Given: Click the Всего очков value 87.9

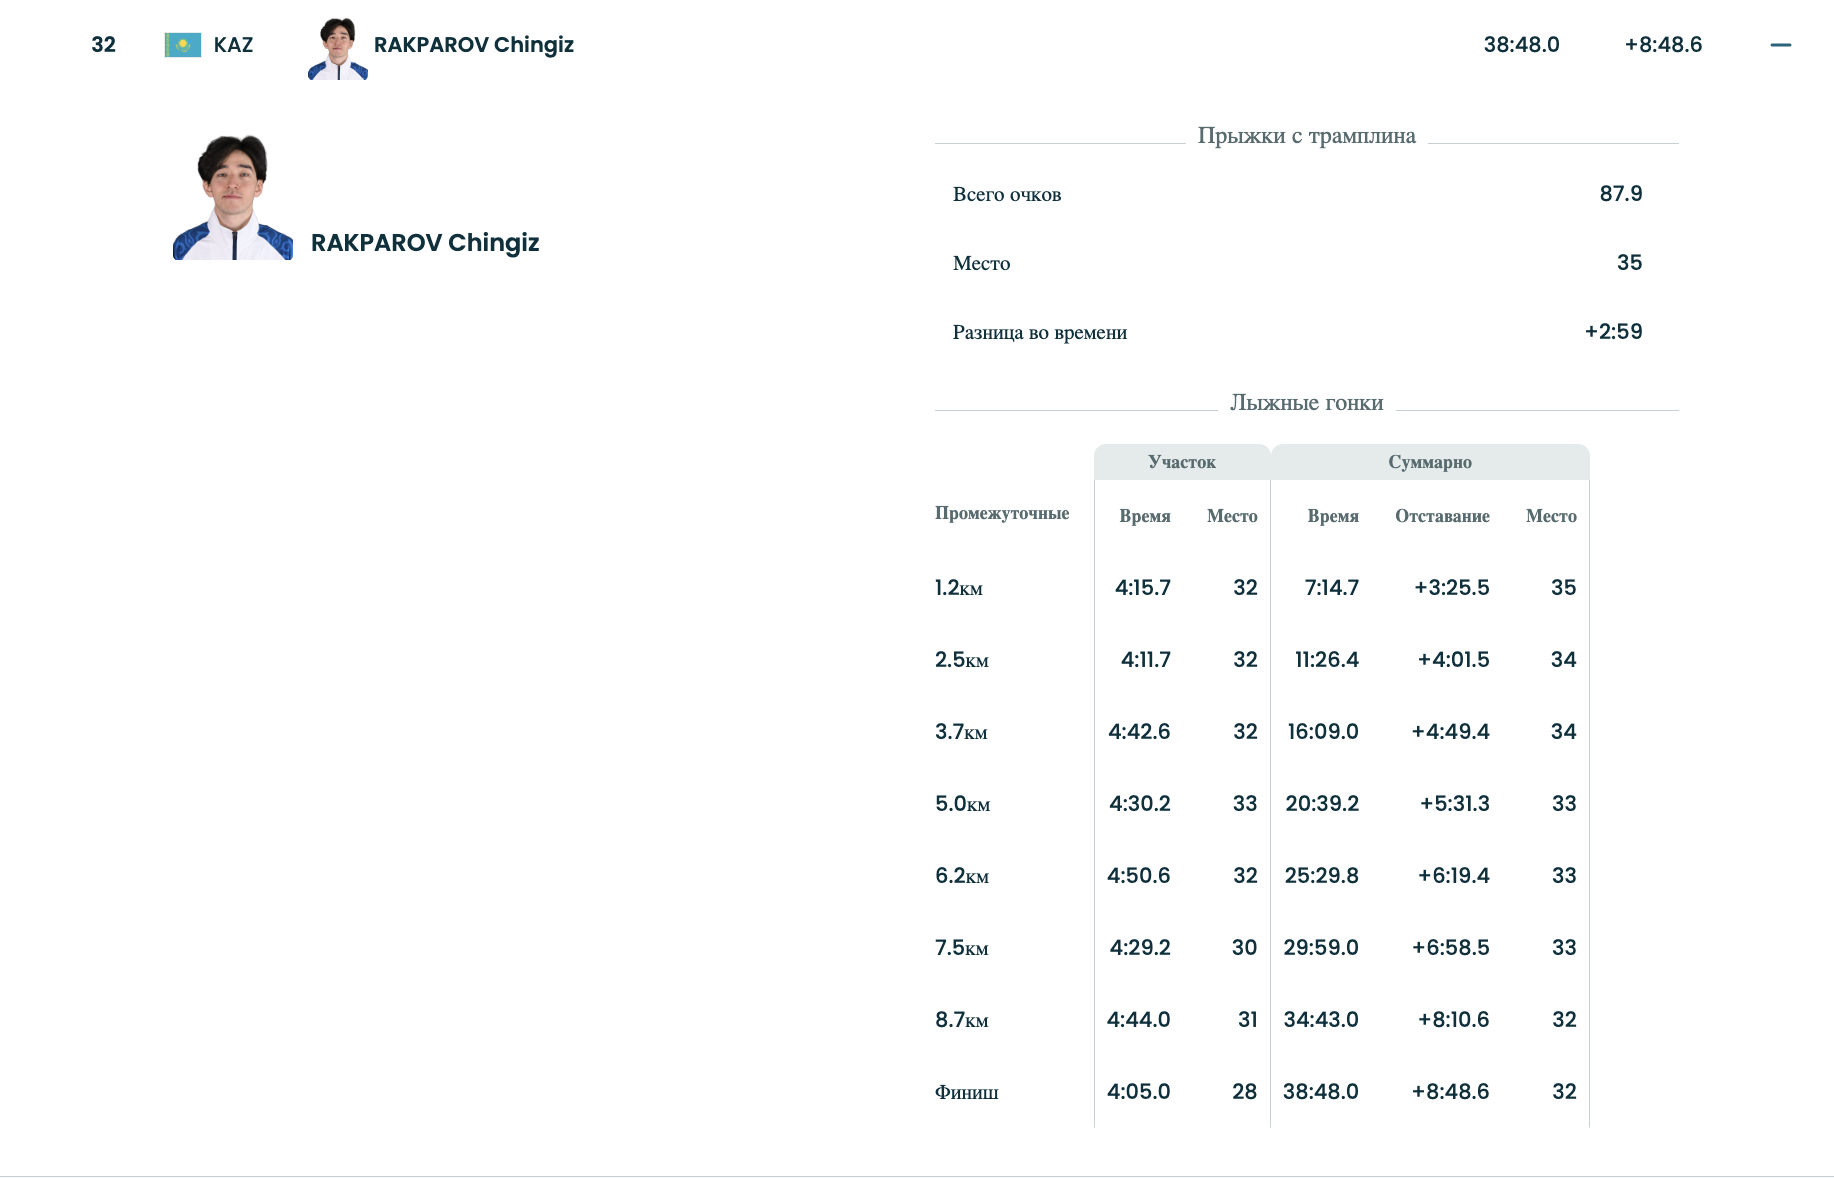Looking at the screenshot, I should coord(1620,194).
